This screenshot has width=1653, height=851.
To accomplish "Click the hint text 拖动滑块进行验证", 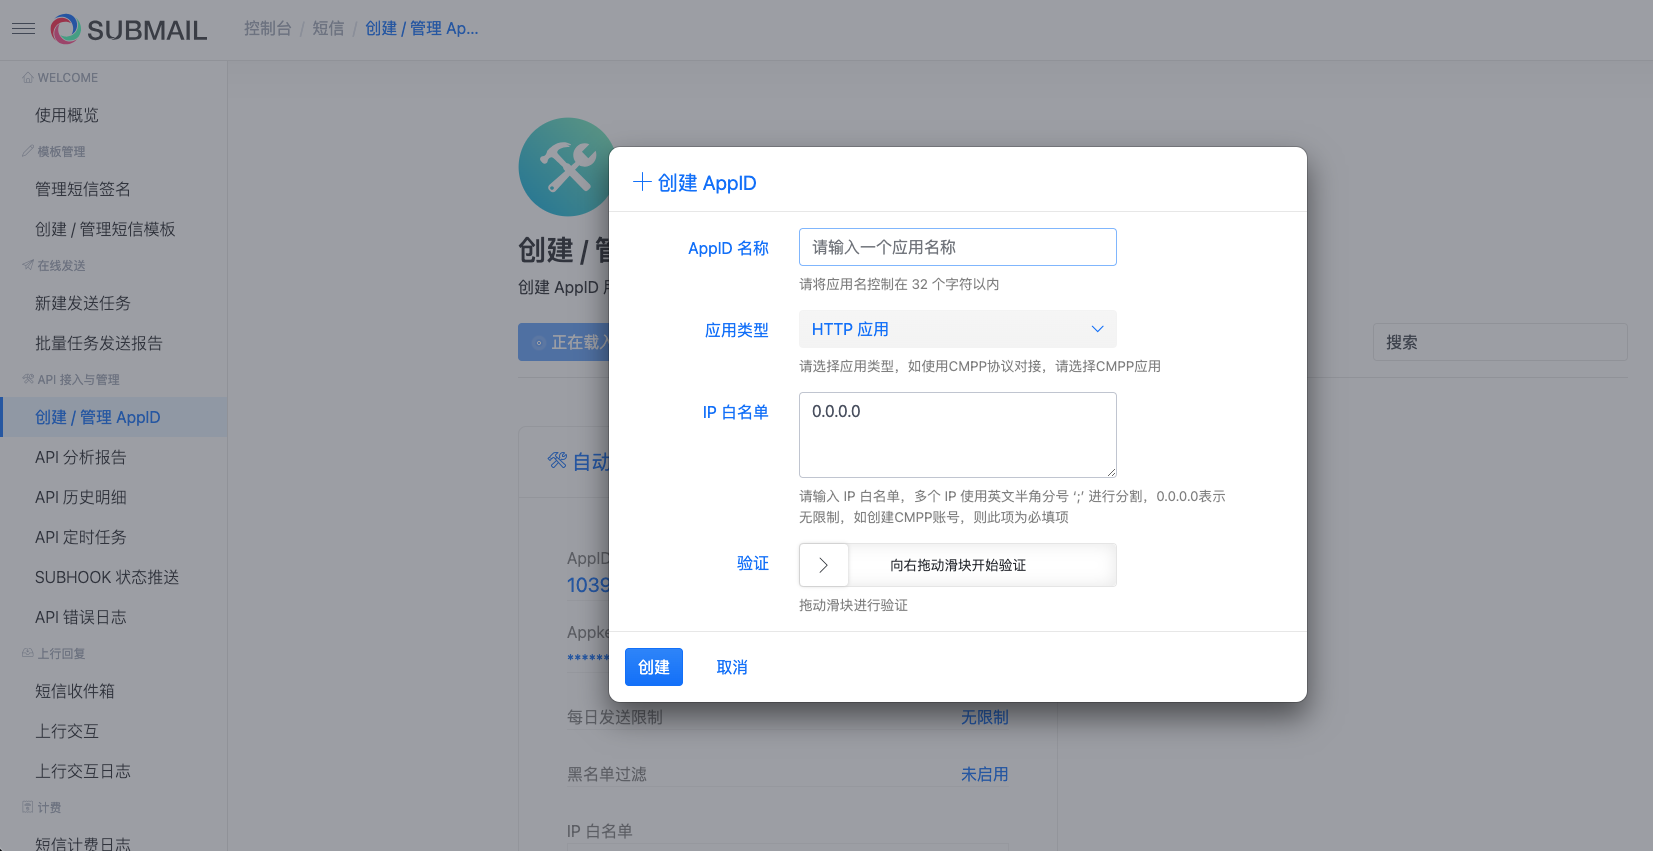I will coord(853,605).
